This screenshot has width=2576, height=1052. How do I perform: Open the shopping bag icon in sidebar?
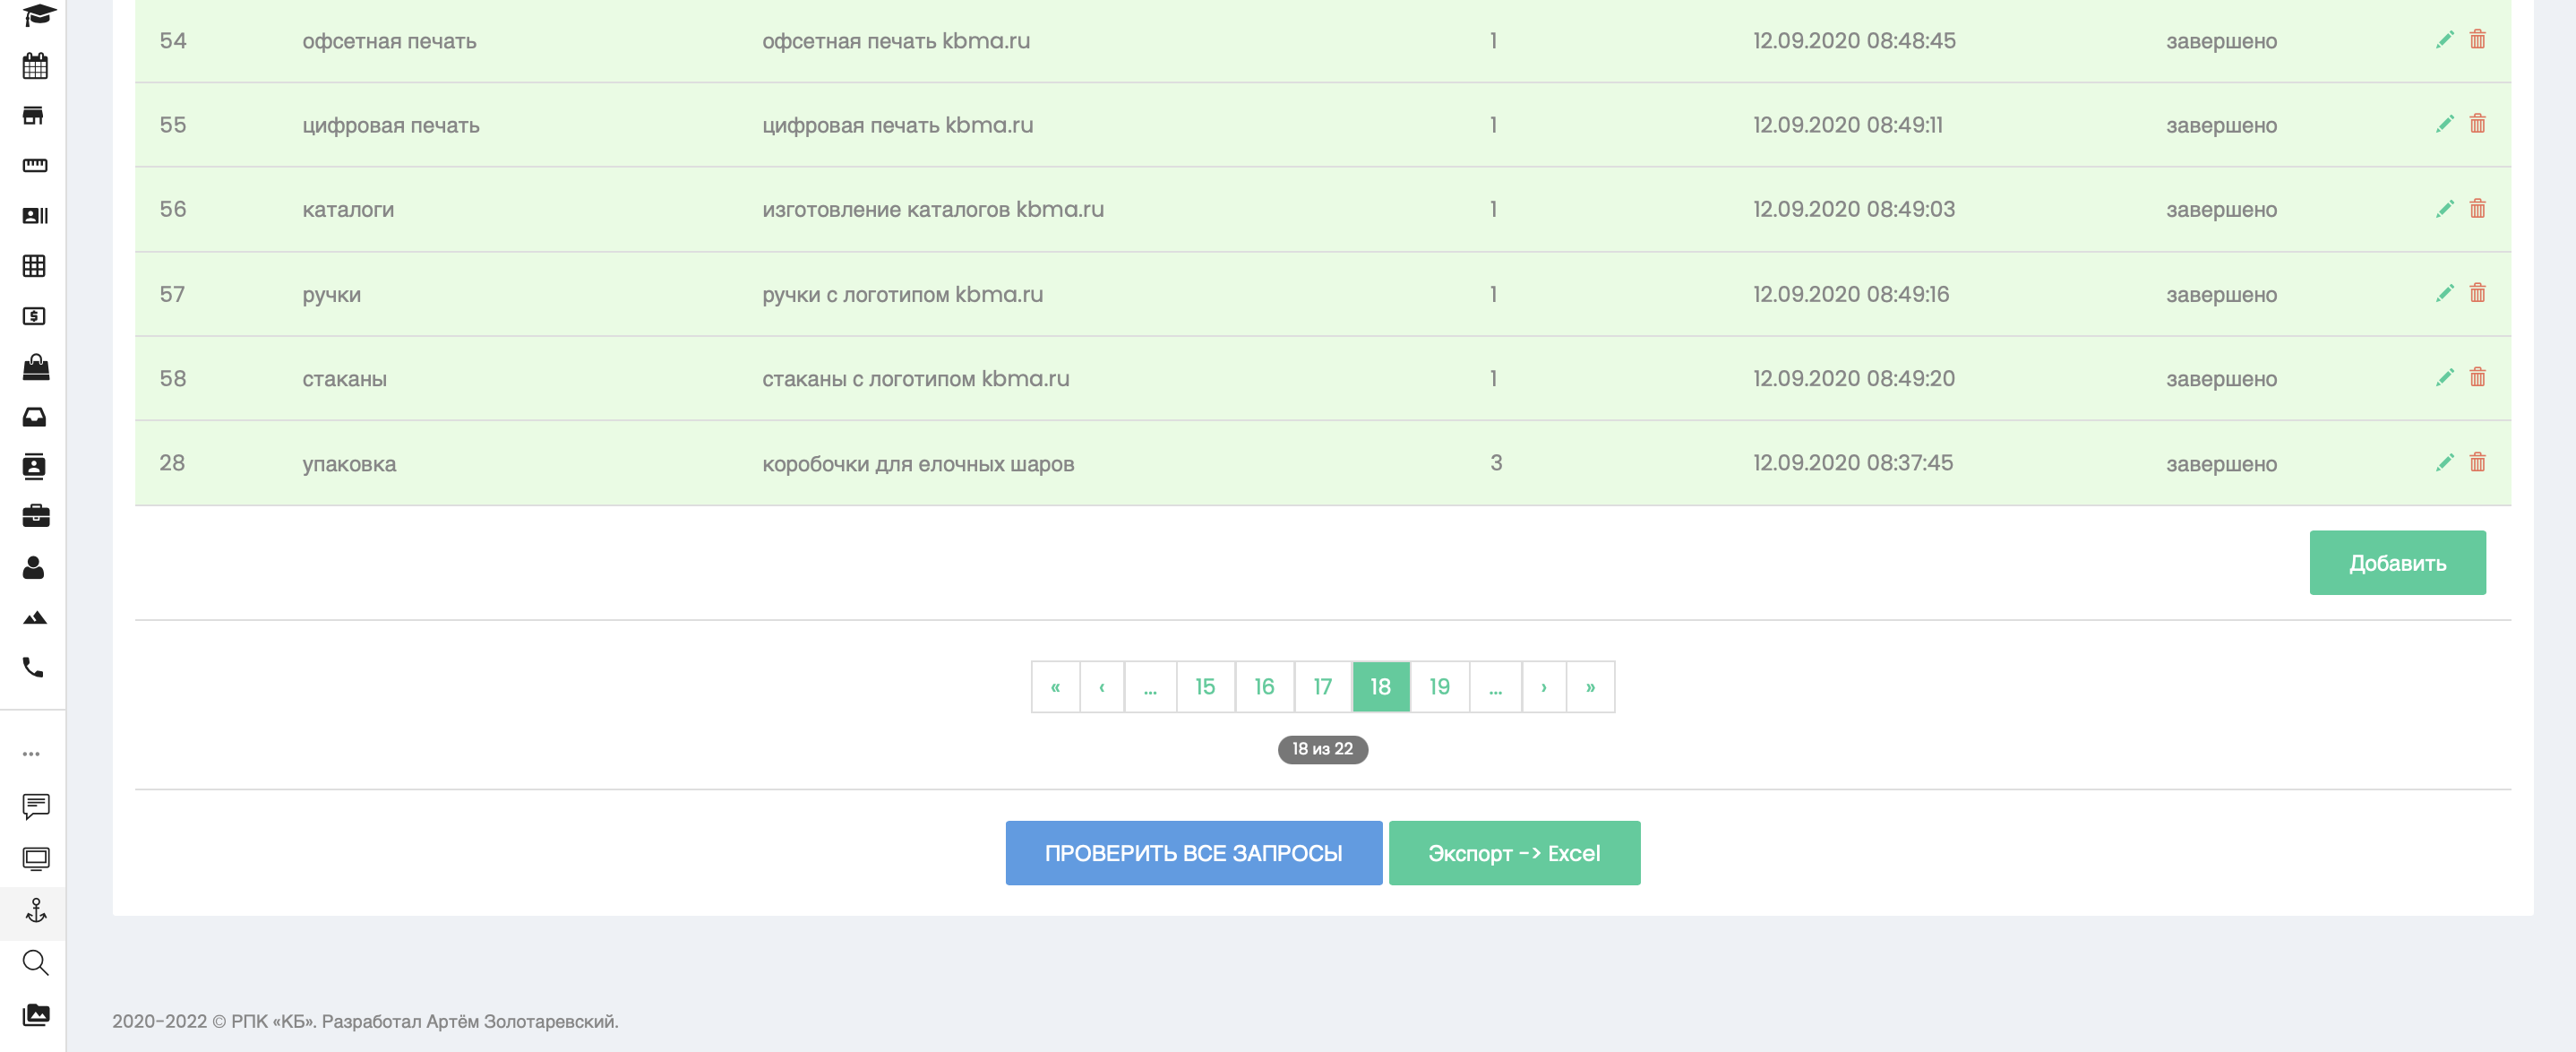click(36, 366)
